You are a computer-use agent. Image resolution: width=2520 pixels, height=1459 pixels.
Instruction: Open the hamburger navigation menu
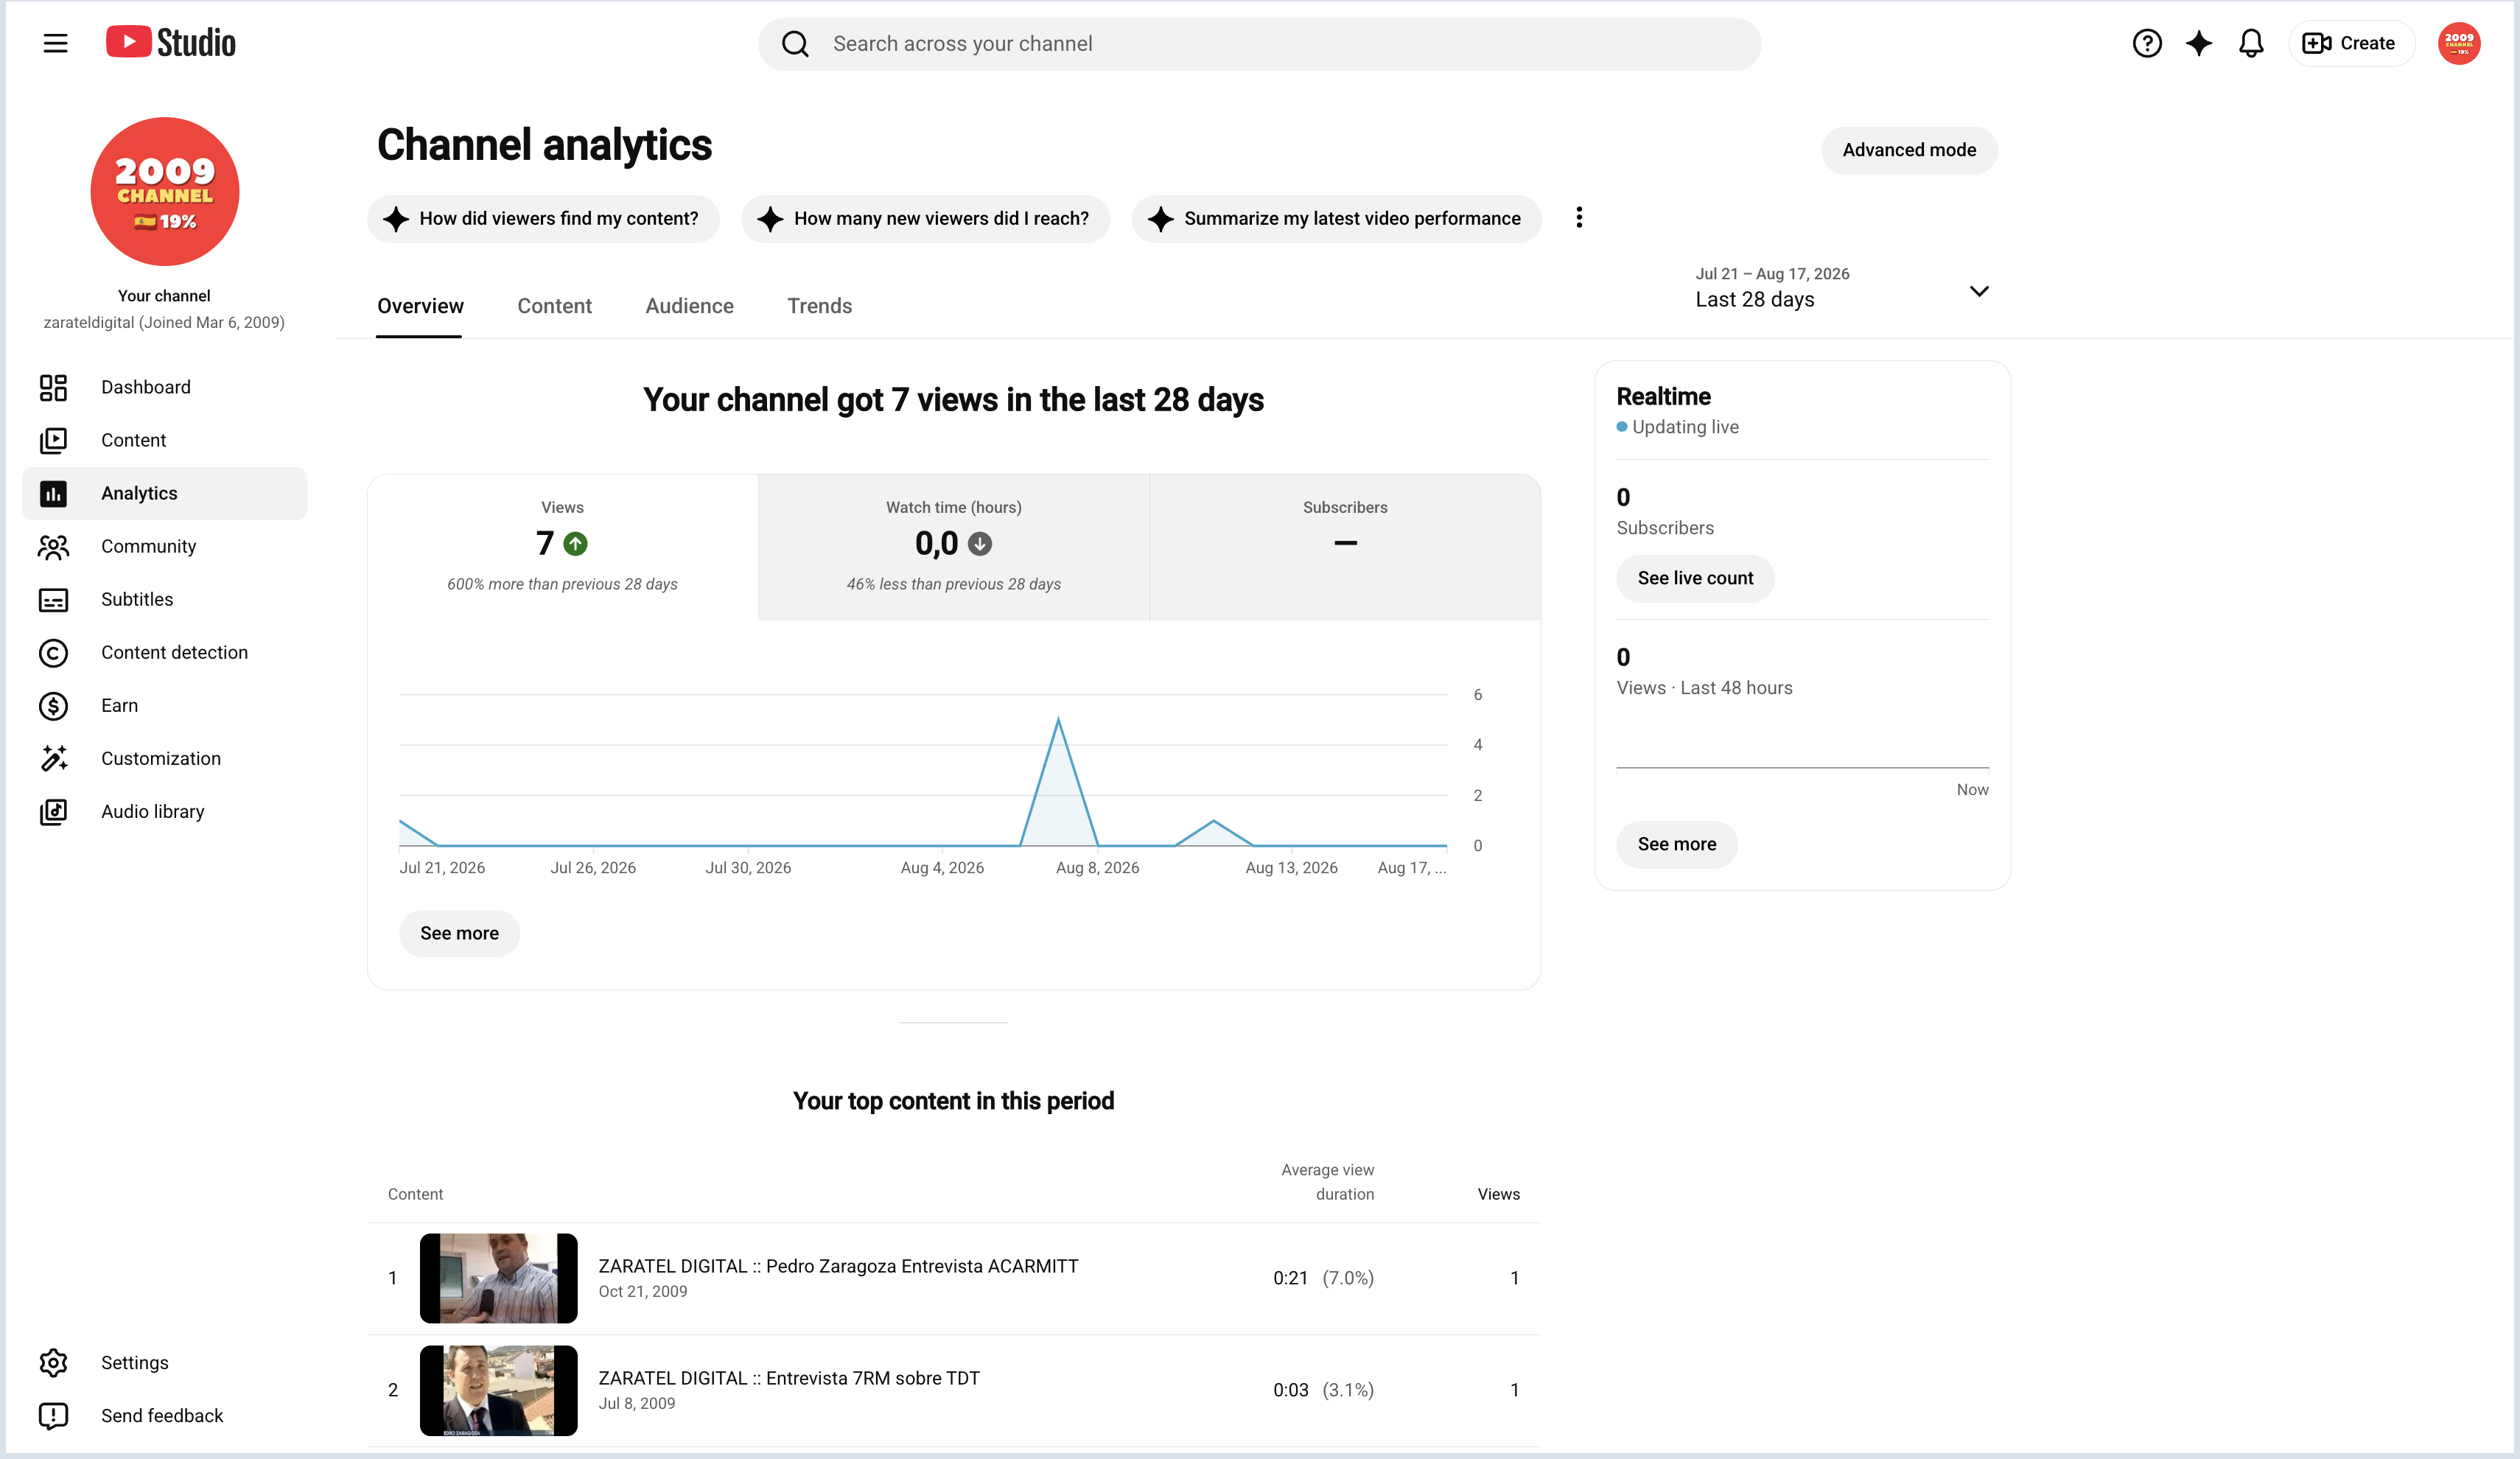(x=55, y=43)
